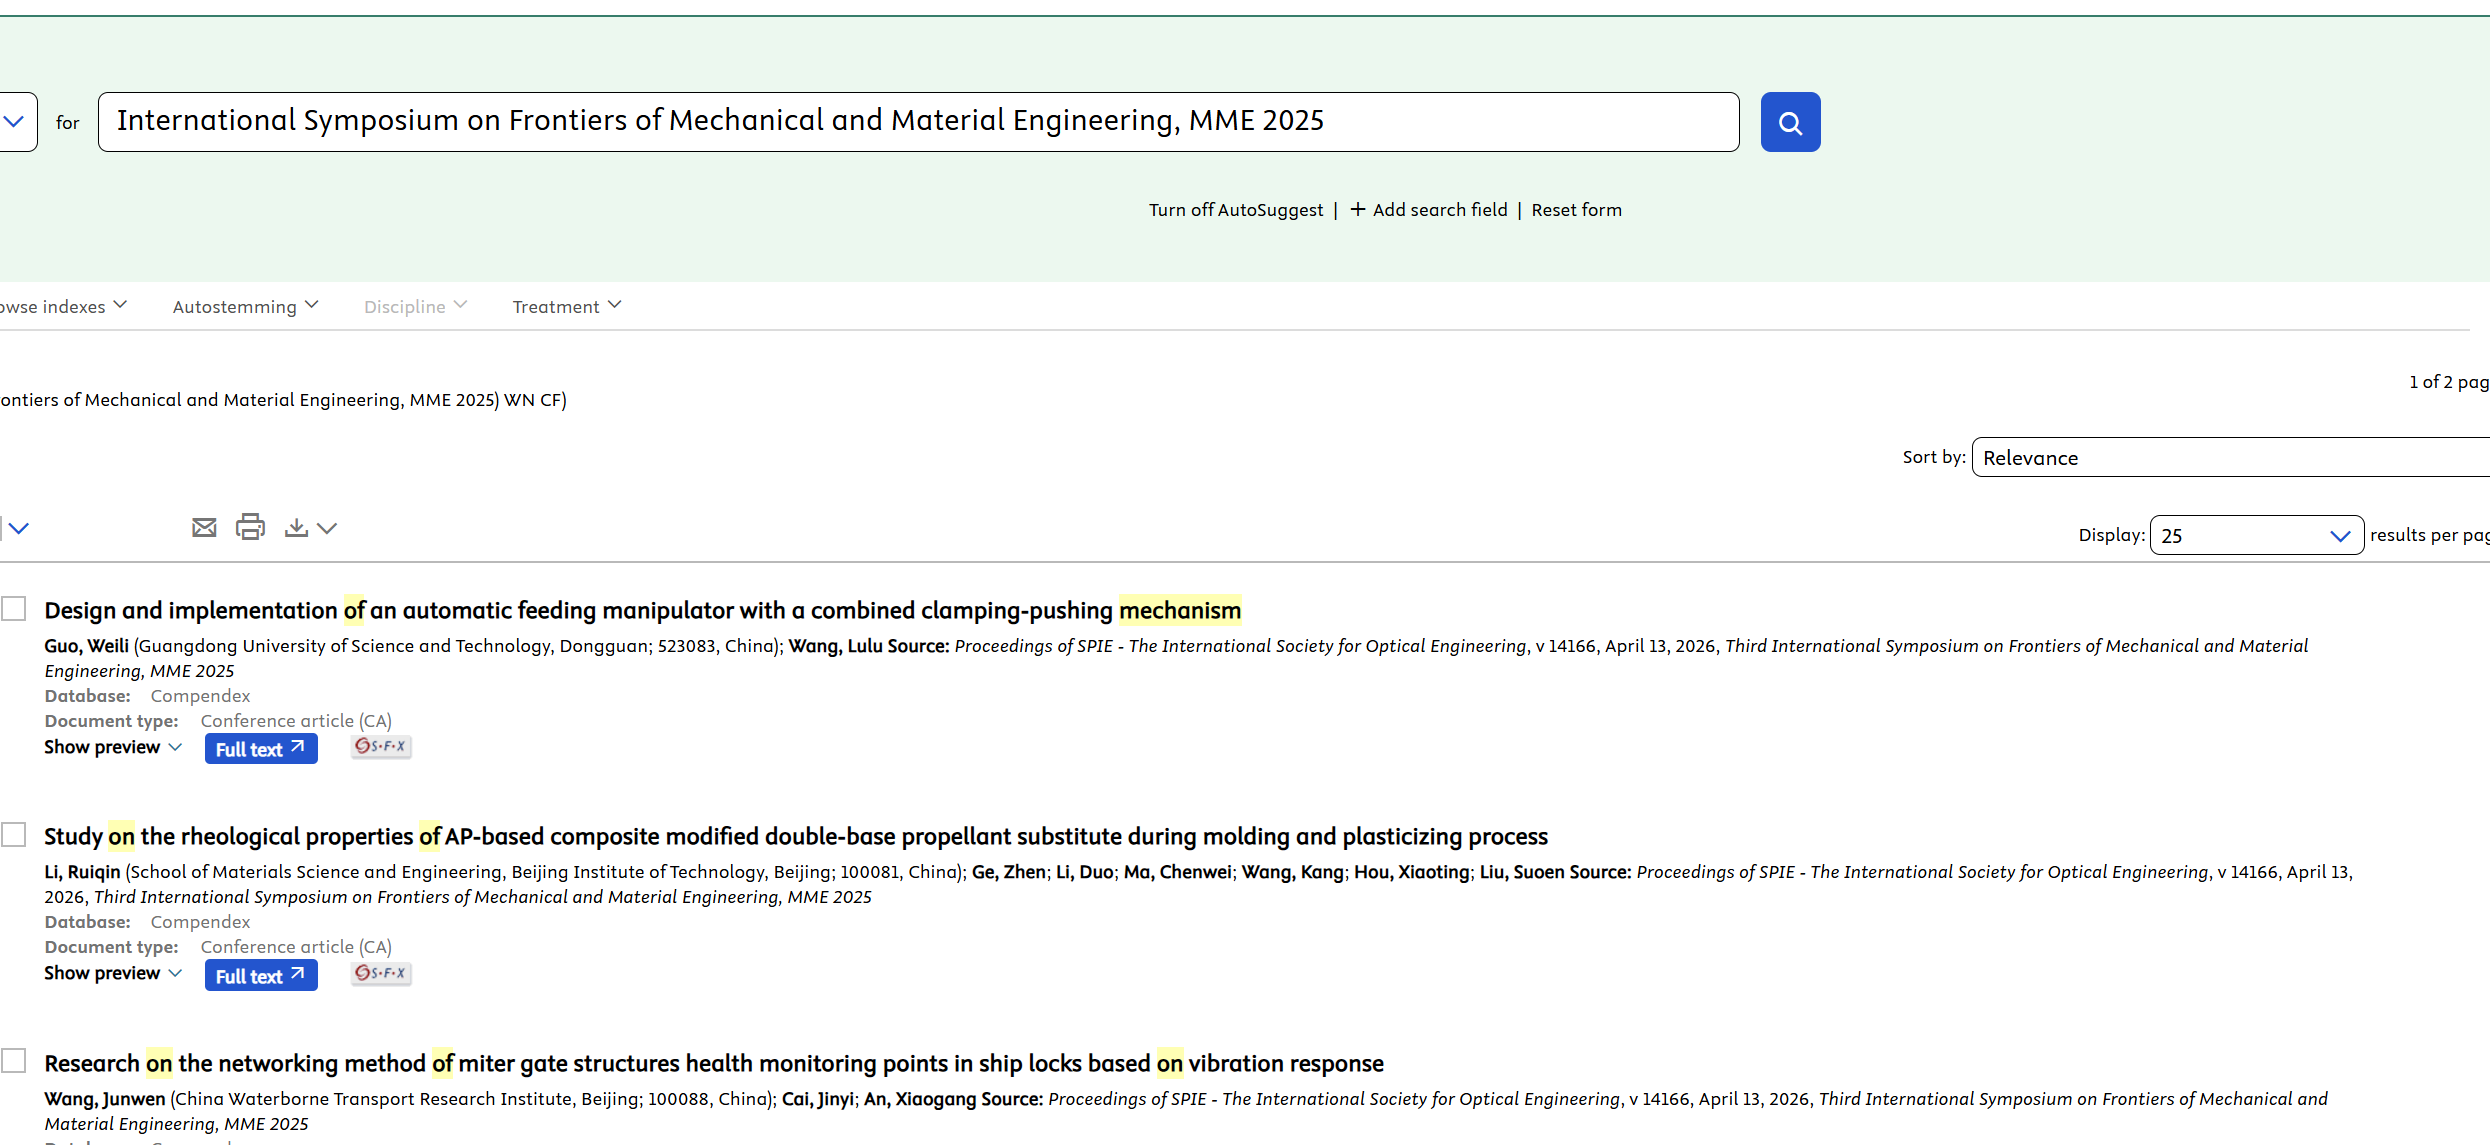This screenshot has width=2490, height=1145.
Task: Click 'Compendex' database text under the Li, Ruiqin record
Action: pyautogui.click(x=200, y=922)
